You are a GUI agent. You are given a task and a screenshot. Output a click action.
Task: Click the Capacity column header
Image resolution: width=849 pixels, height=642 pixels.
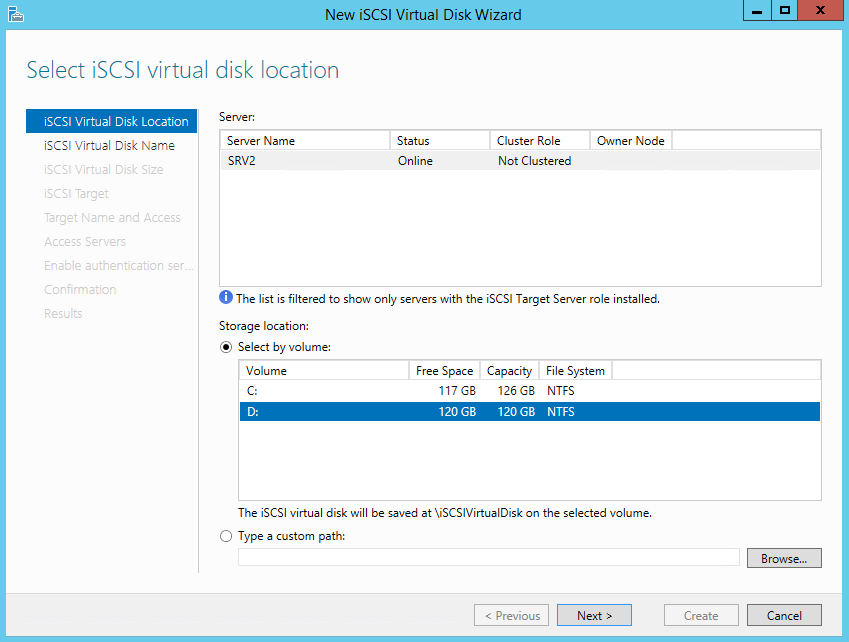(x=509, y=371)
